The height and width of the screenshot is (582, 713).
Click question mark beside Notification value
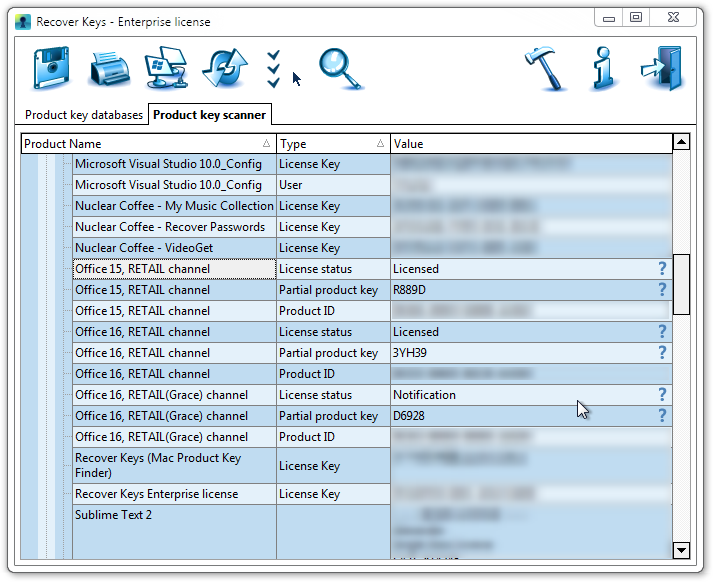tap(662, 394)
